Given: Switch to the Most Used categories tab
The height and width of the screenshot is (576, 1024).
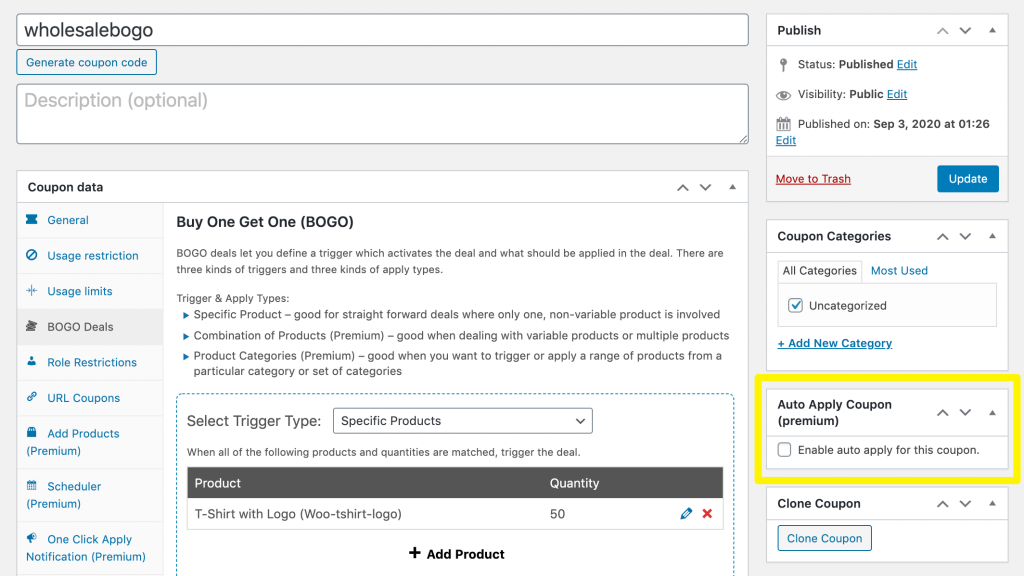Looking at the screenshot, I should [x=899, y=271].
